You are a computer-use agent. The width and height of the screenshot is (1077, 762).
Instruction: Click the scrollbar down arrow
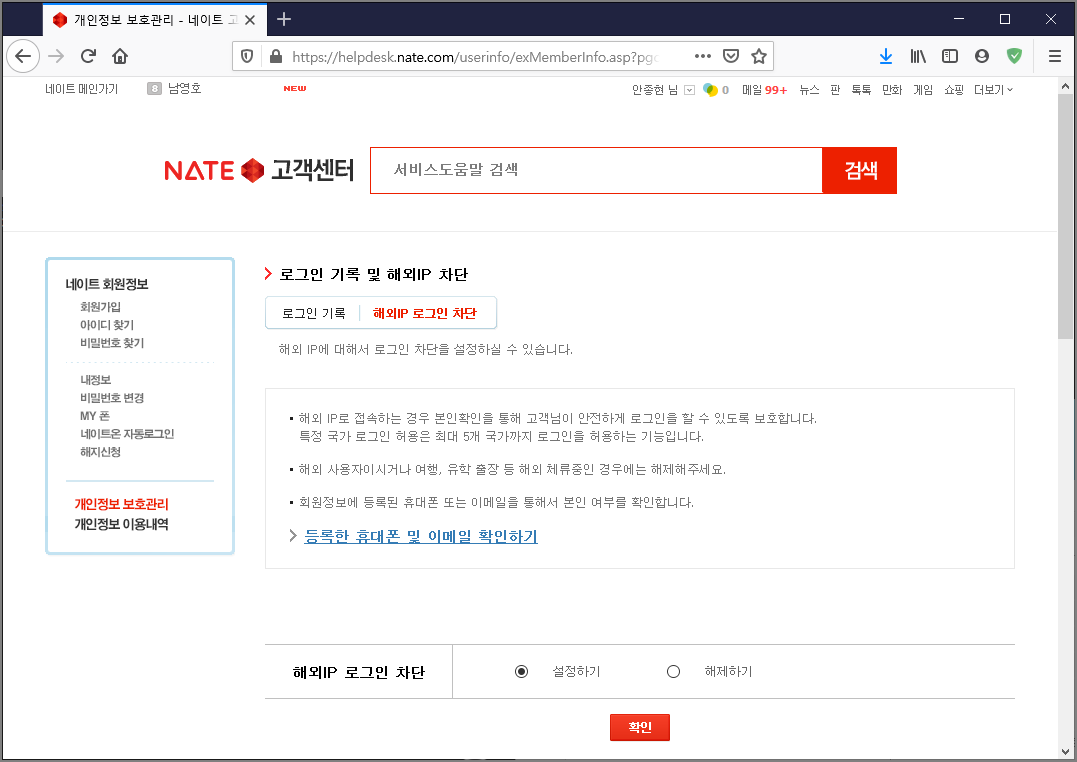(x=1065, y=752)
